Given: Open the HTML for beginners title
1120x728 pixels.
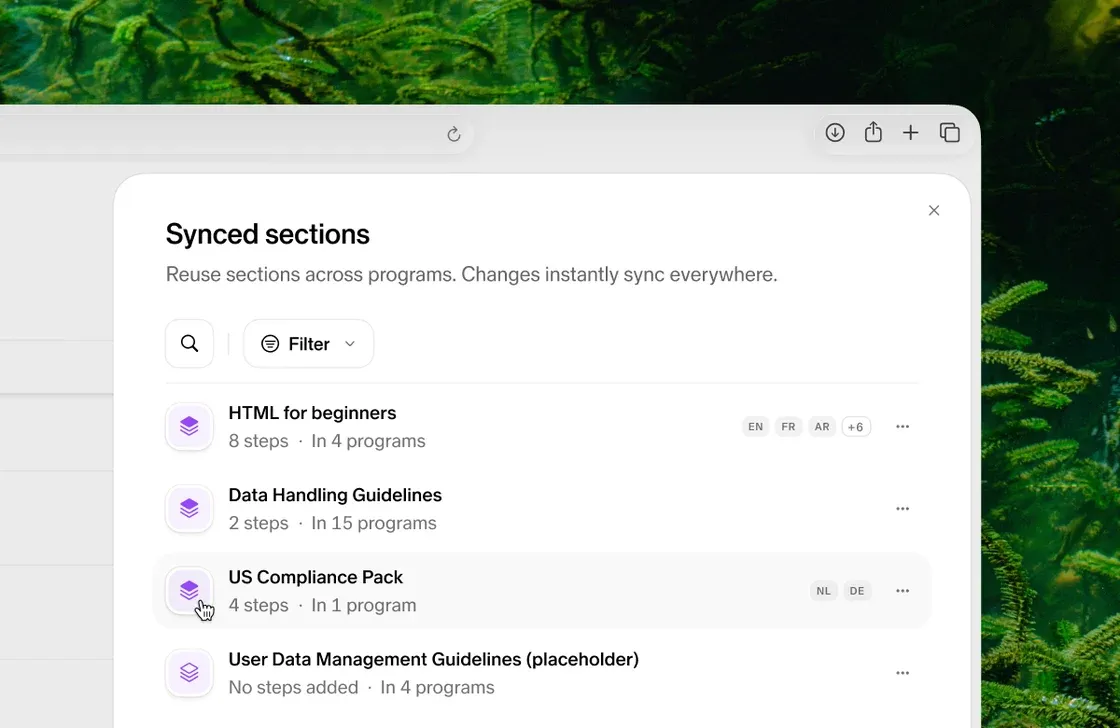Looking at the screenshot, I should [312, 413].
